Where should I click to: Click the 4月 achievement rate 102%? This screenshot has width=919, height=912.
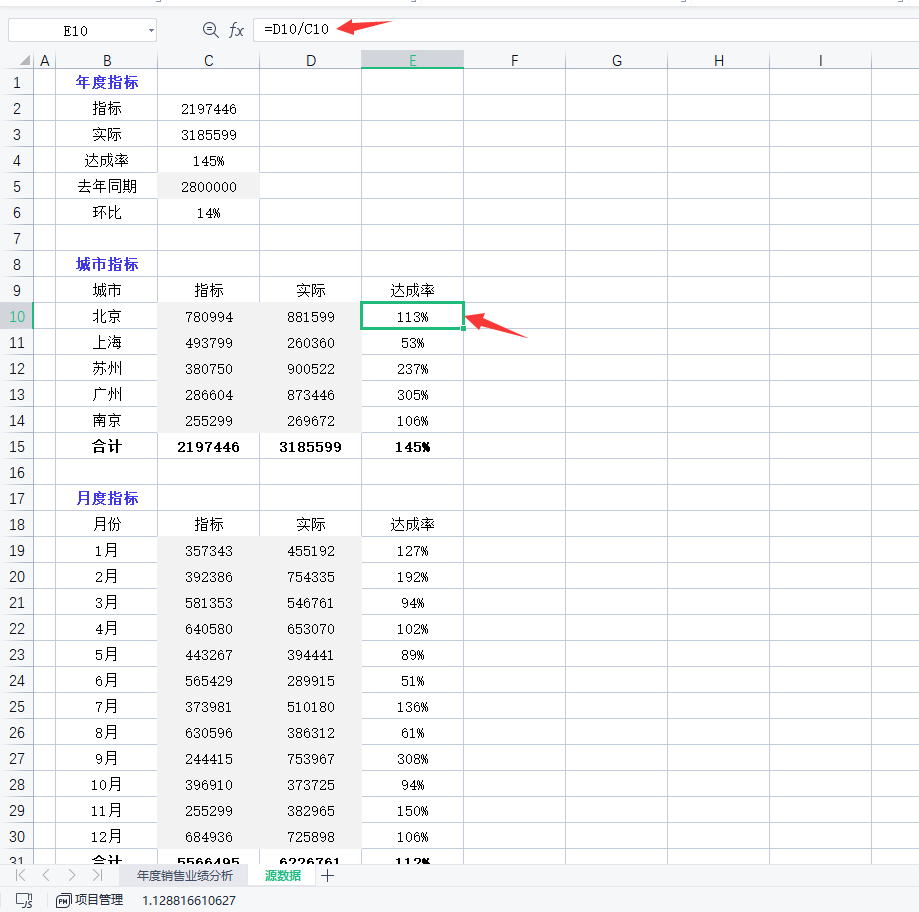tap(413, 628)
